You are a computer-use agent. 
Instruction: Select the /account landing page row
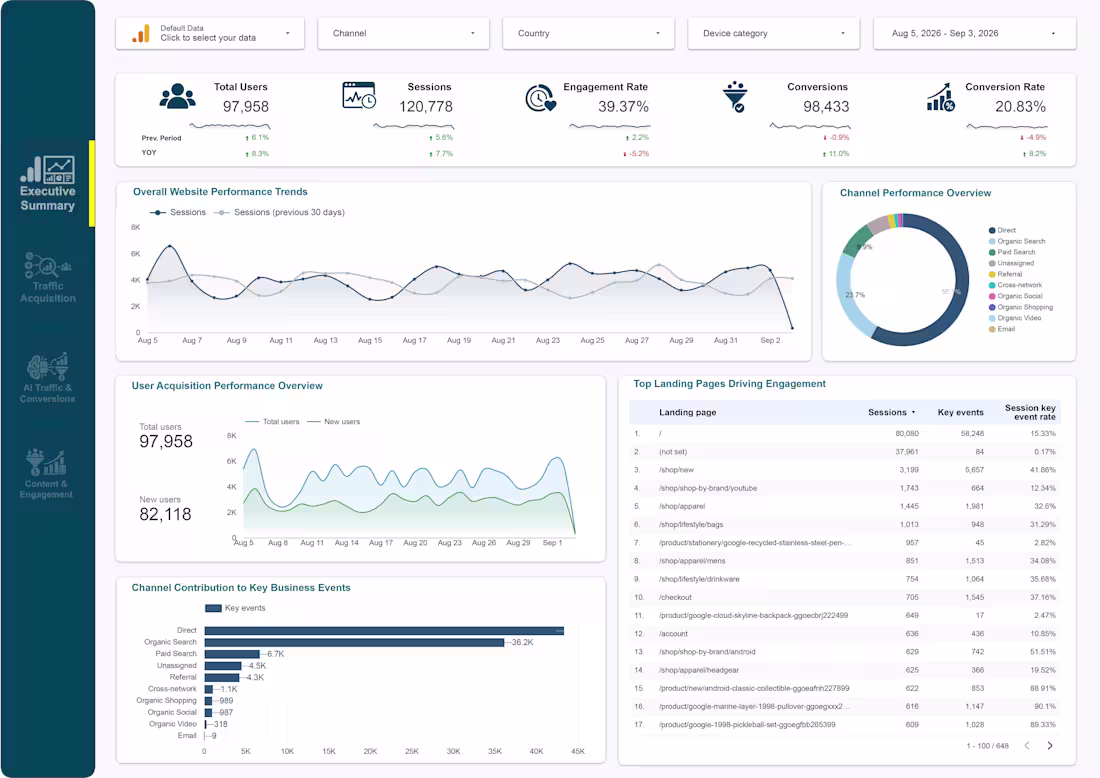pos(845,634)
